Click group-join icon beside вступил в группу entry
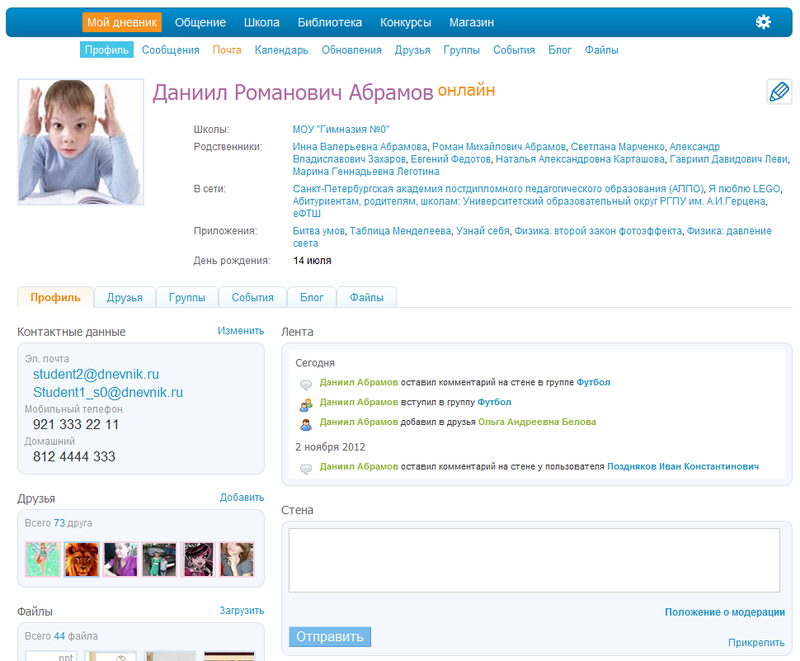The height and width of the screenshot is (661, 800). click(x=306, y=405)
